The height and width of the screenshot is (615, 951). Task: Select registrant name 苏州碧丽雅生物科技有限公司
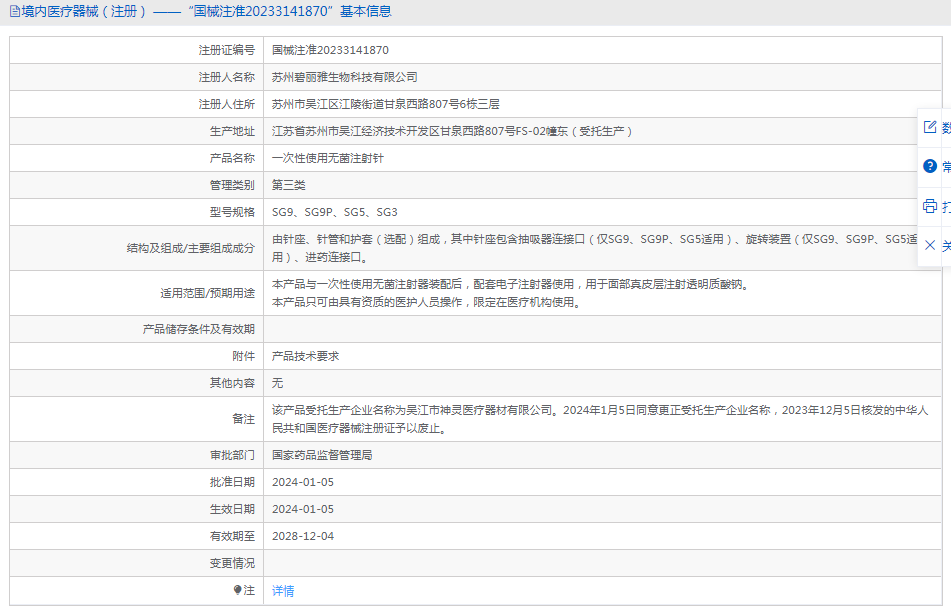point(344,77)
